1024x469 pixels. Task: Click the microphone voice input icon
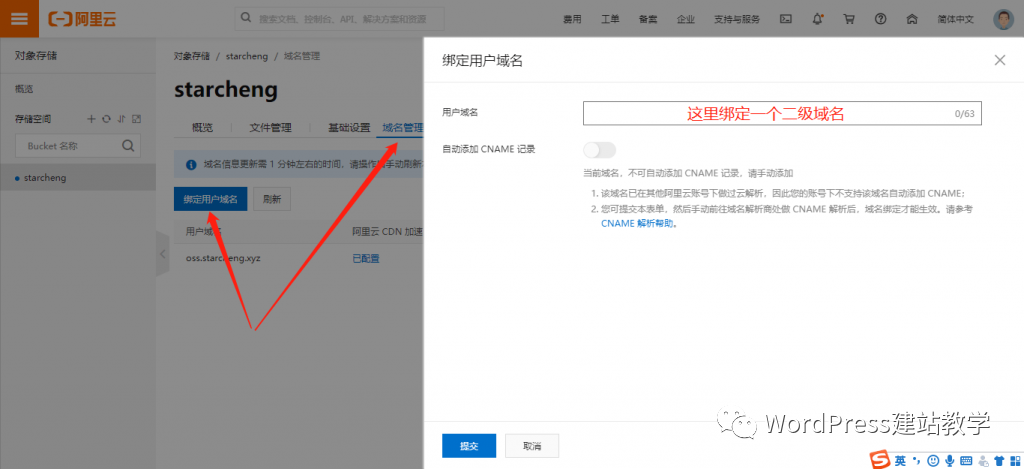(x=949, y=460)
